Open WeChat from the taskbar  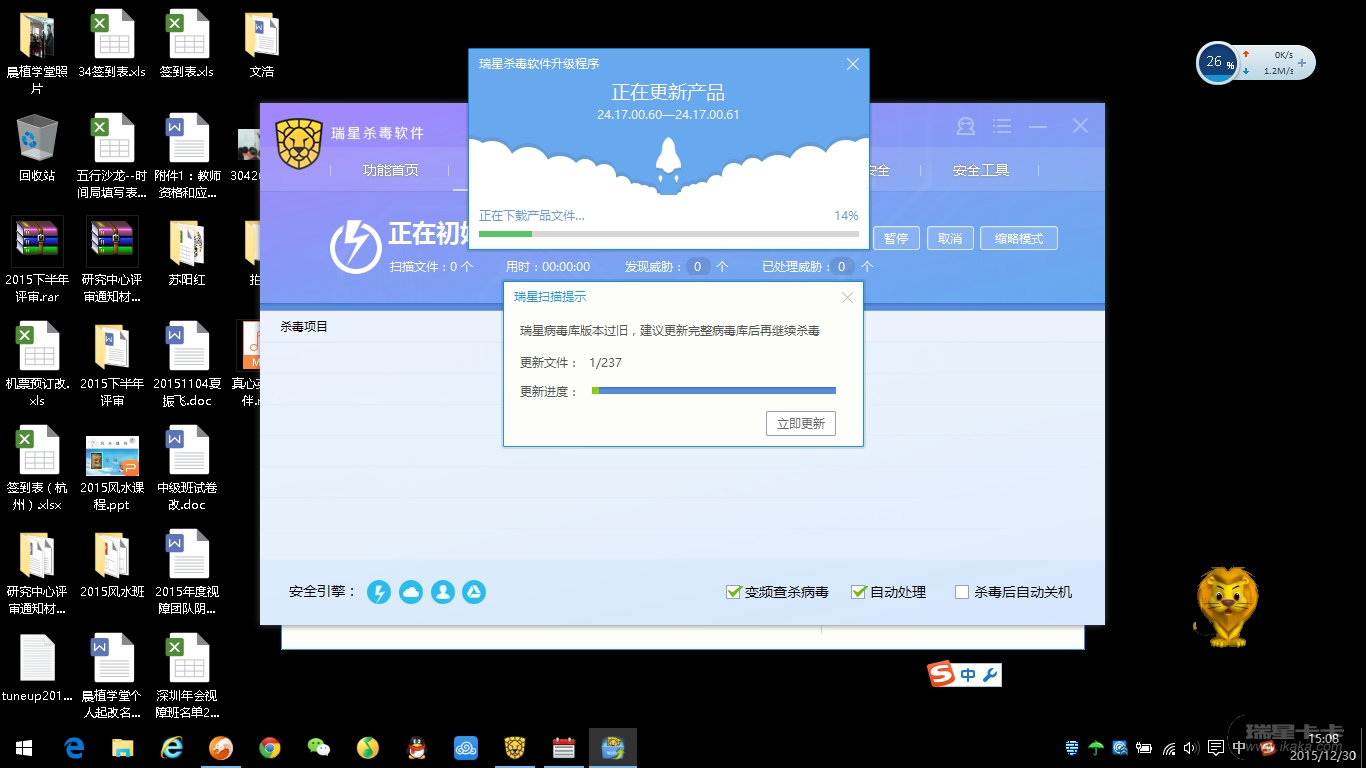(x=319, y=748)
